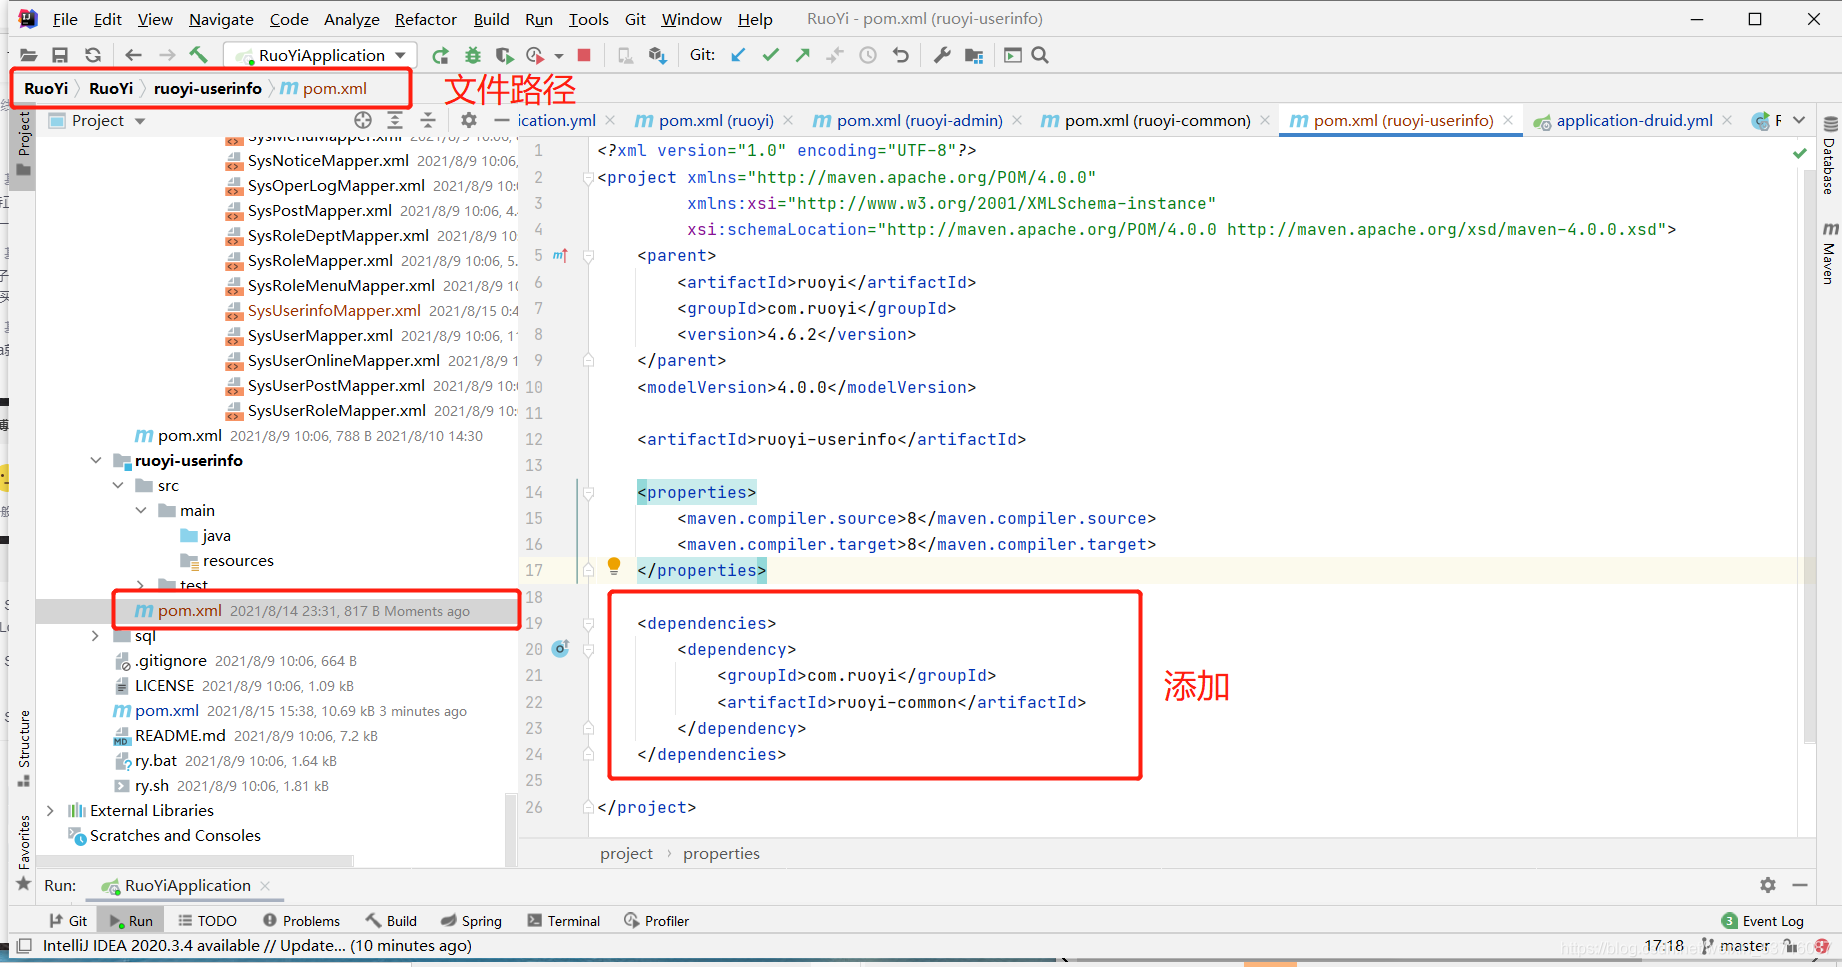The width and height of the screenshot is (1842, 967).
Task: Start debugging with the bug icon
Action: point(472,55)
